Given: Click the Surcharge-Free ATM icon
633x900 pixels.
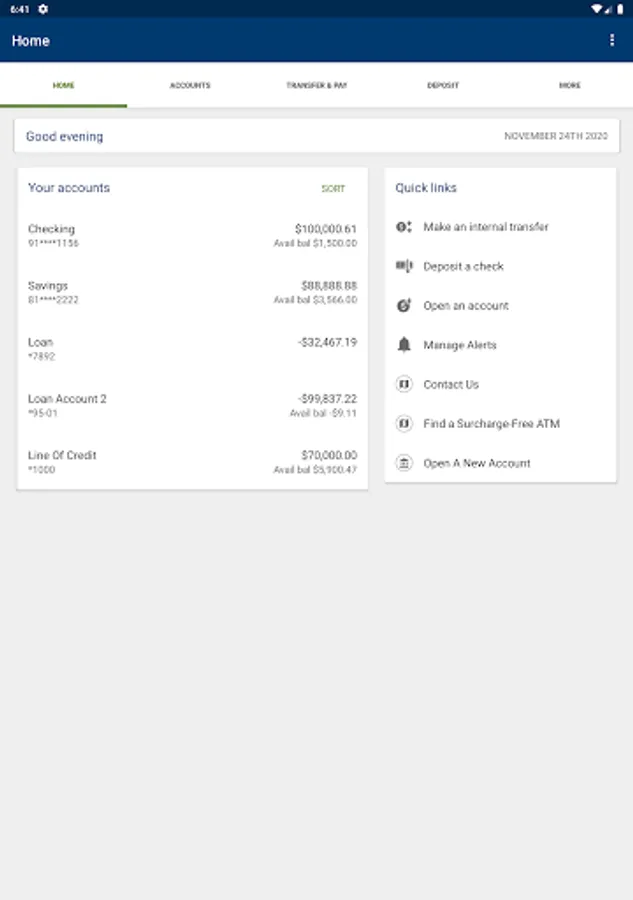Looking at the screenshot, I should point(404,424).
